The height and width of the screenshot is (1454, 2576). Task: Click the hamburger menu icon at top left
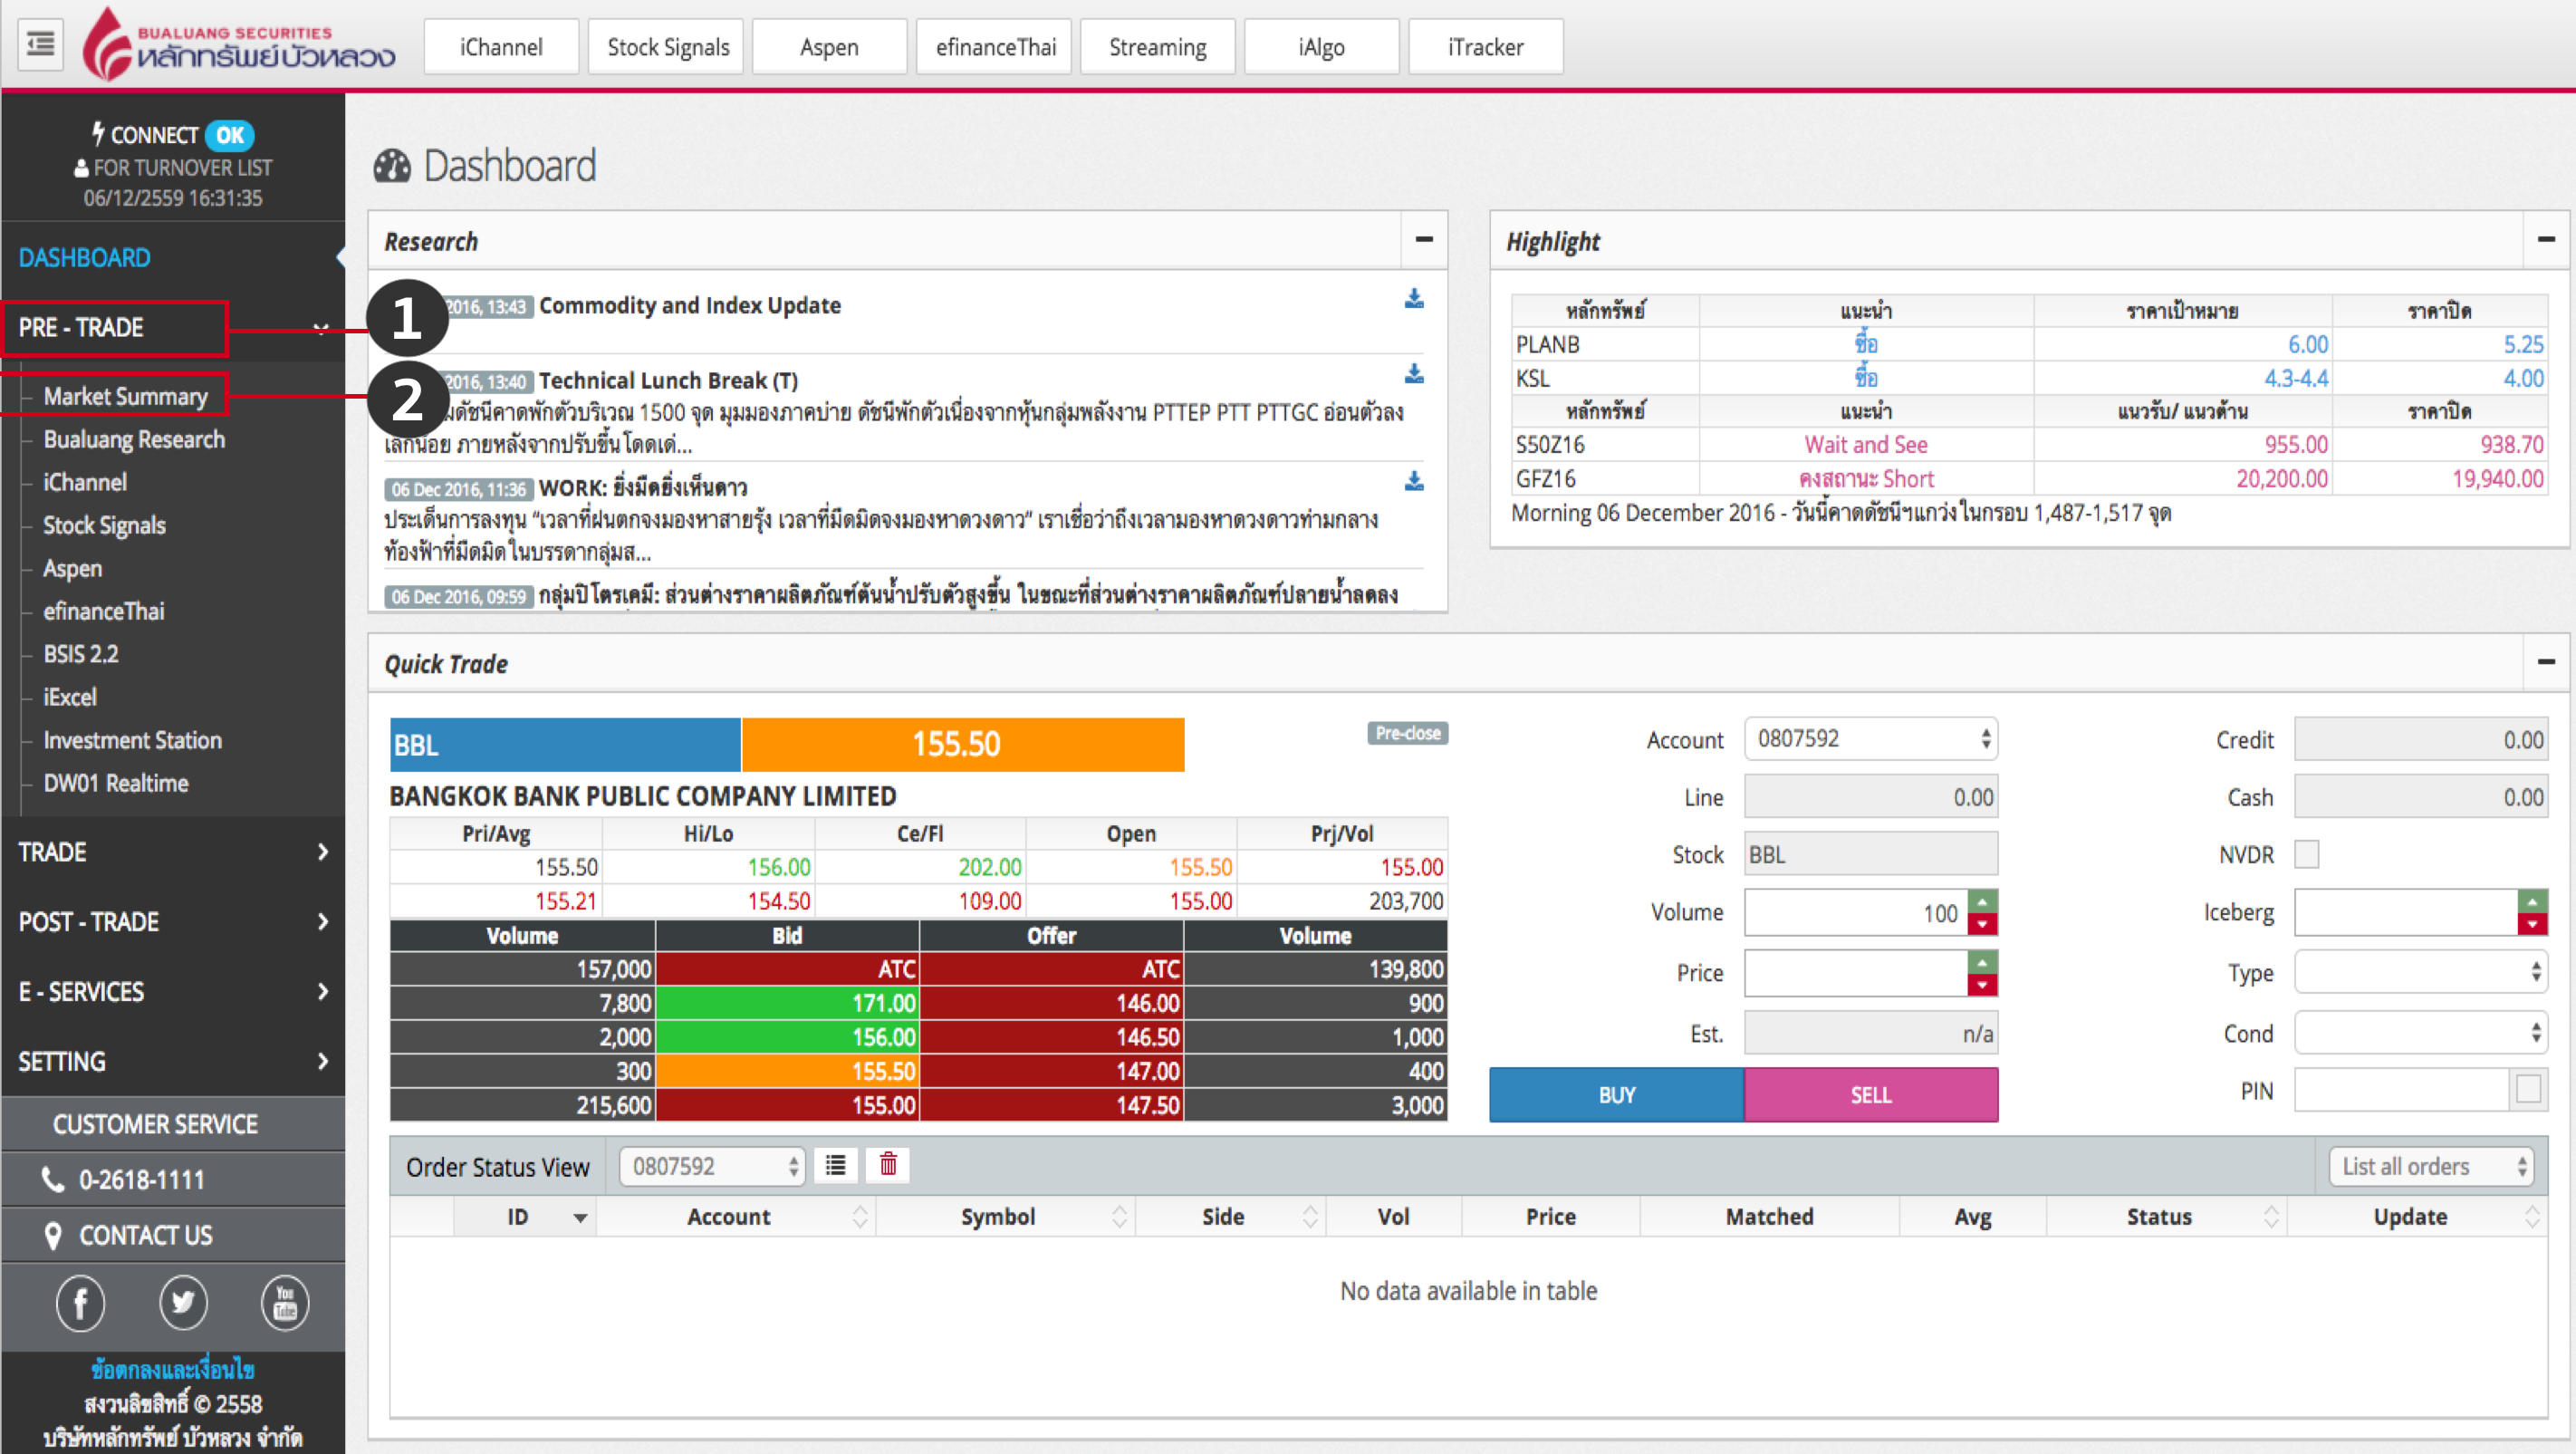pyautogui.click(x=41, y=44)
